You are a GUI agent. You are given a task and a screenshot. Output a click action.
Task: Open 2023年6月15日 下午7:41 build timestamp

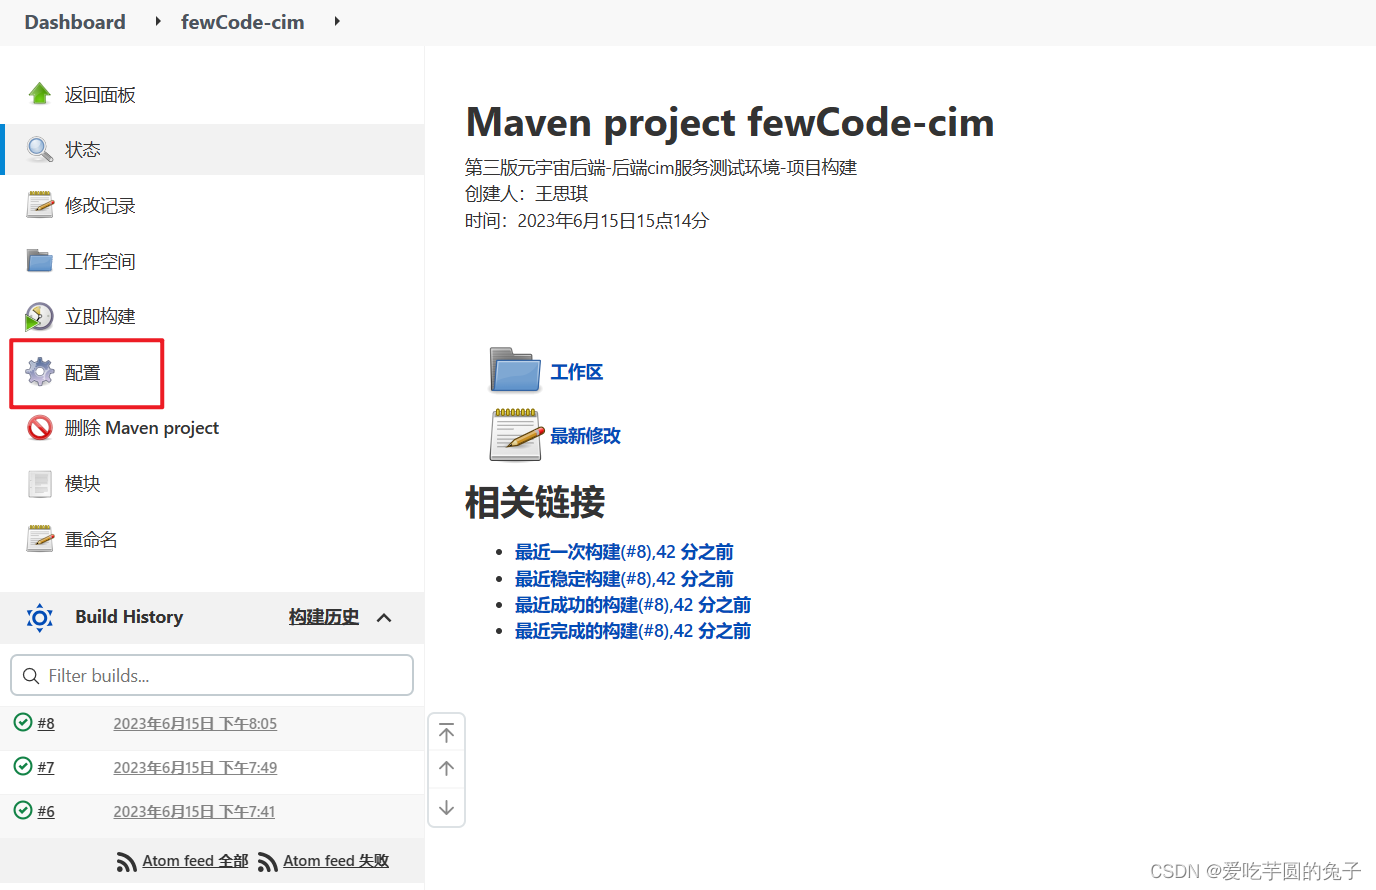[x=194, y=811]
